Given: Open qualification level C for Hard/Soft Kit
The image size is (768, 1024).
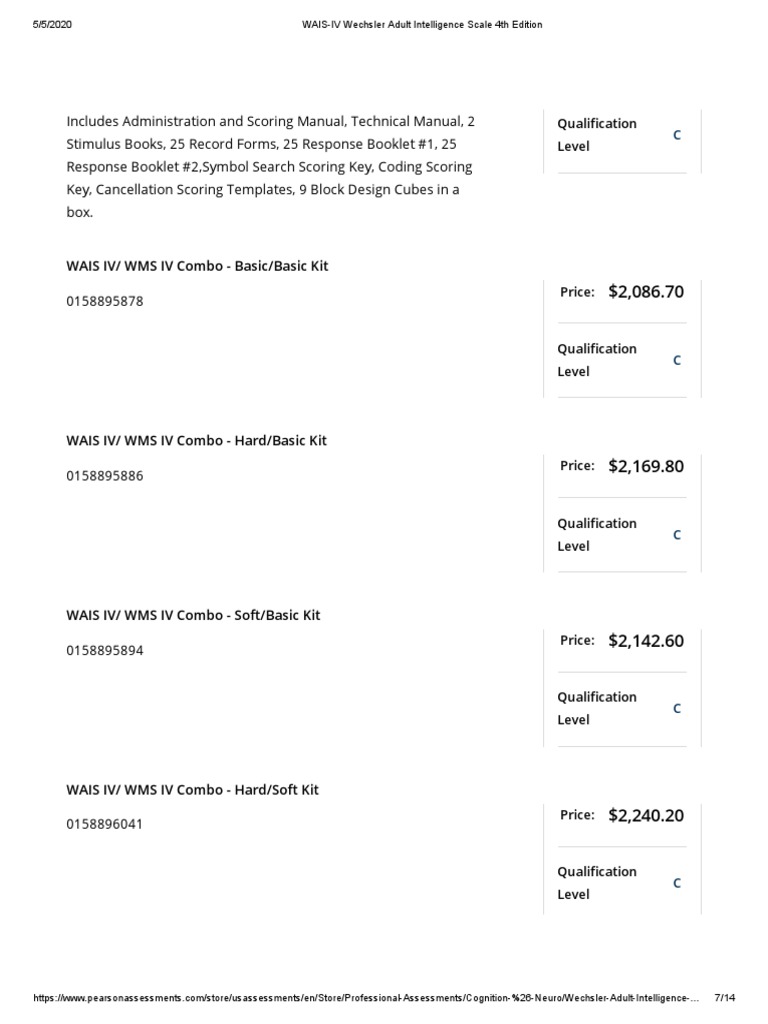Looking at the screenshot, I should 677,883.
